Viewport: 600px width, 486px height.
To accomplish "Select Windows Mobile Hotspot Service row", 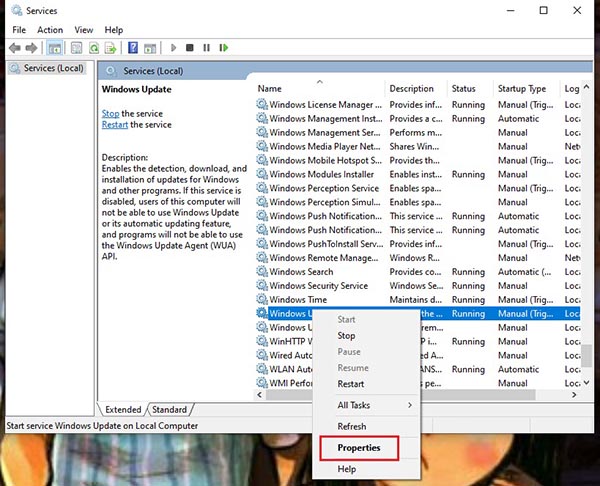I will 418,160.
